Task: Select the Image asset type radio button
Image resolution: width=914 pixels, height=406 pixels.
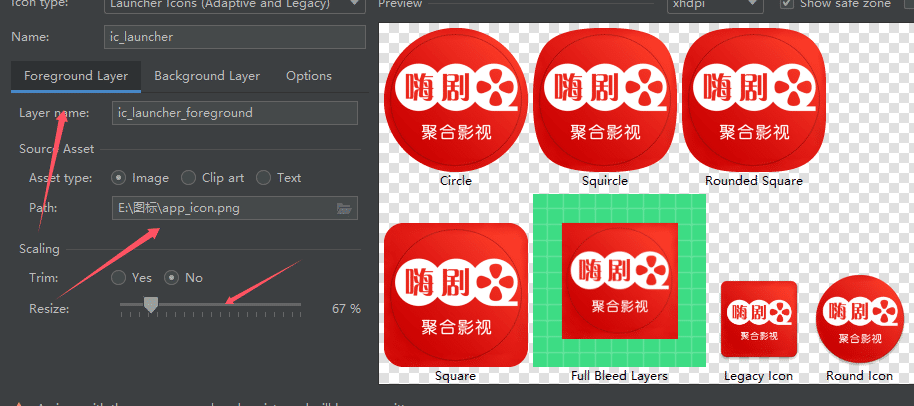Action: [119, 178]
